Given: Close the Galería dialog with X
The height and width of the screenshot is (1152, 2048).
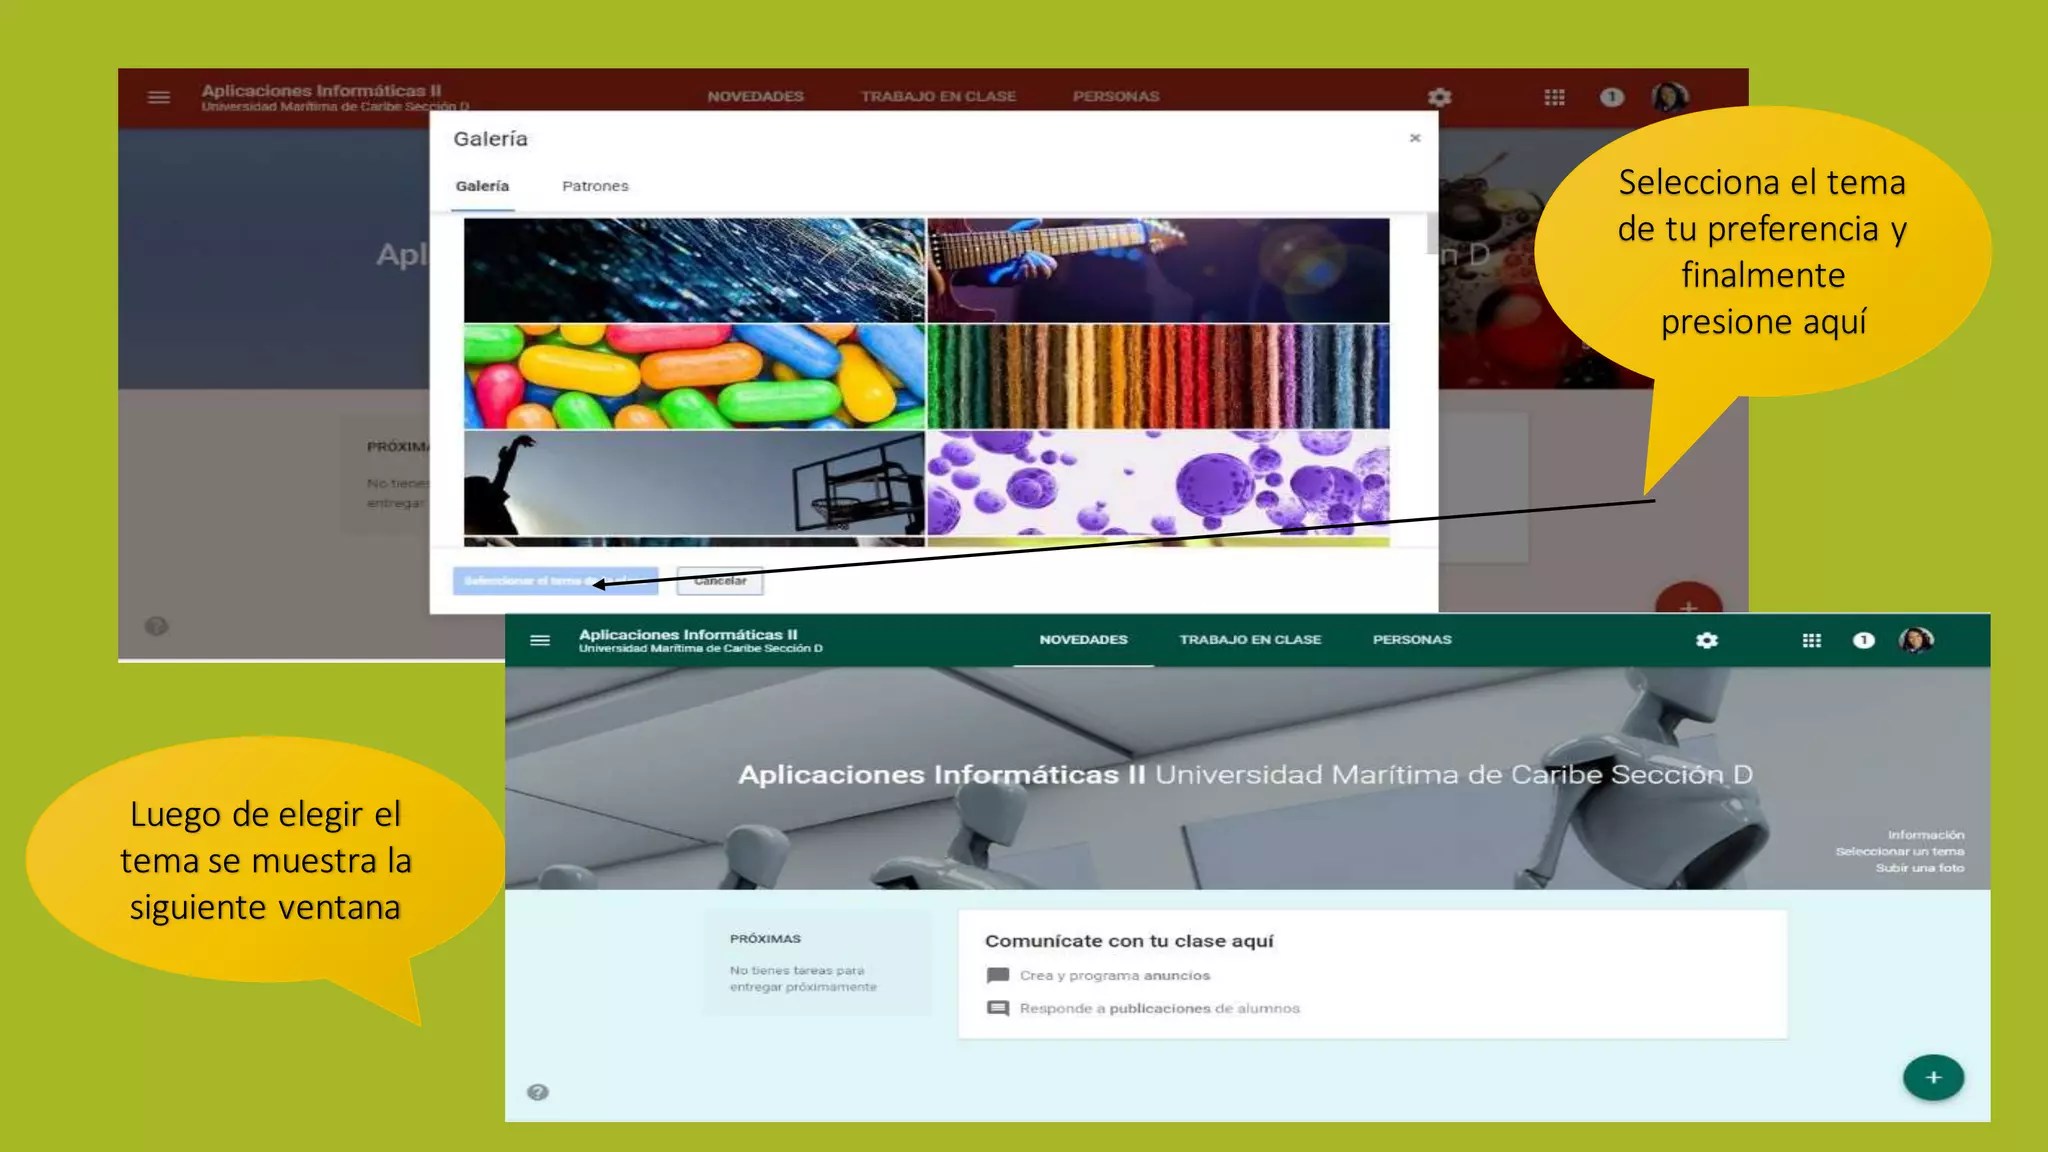Looking at the screenshot, I should [x=1415, y=138].
